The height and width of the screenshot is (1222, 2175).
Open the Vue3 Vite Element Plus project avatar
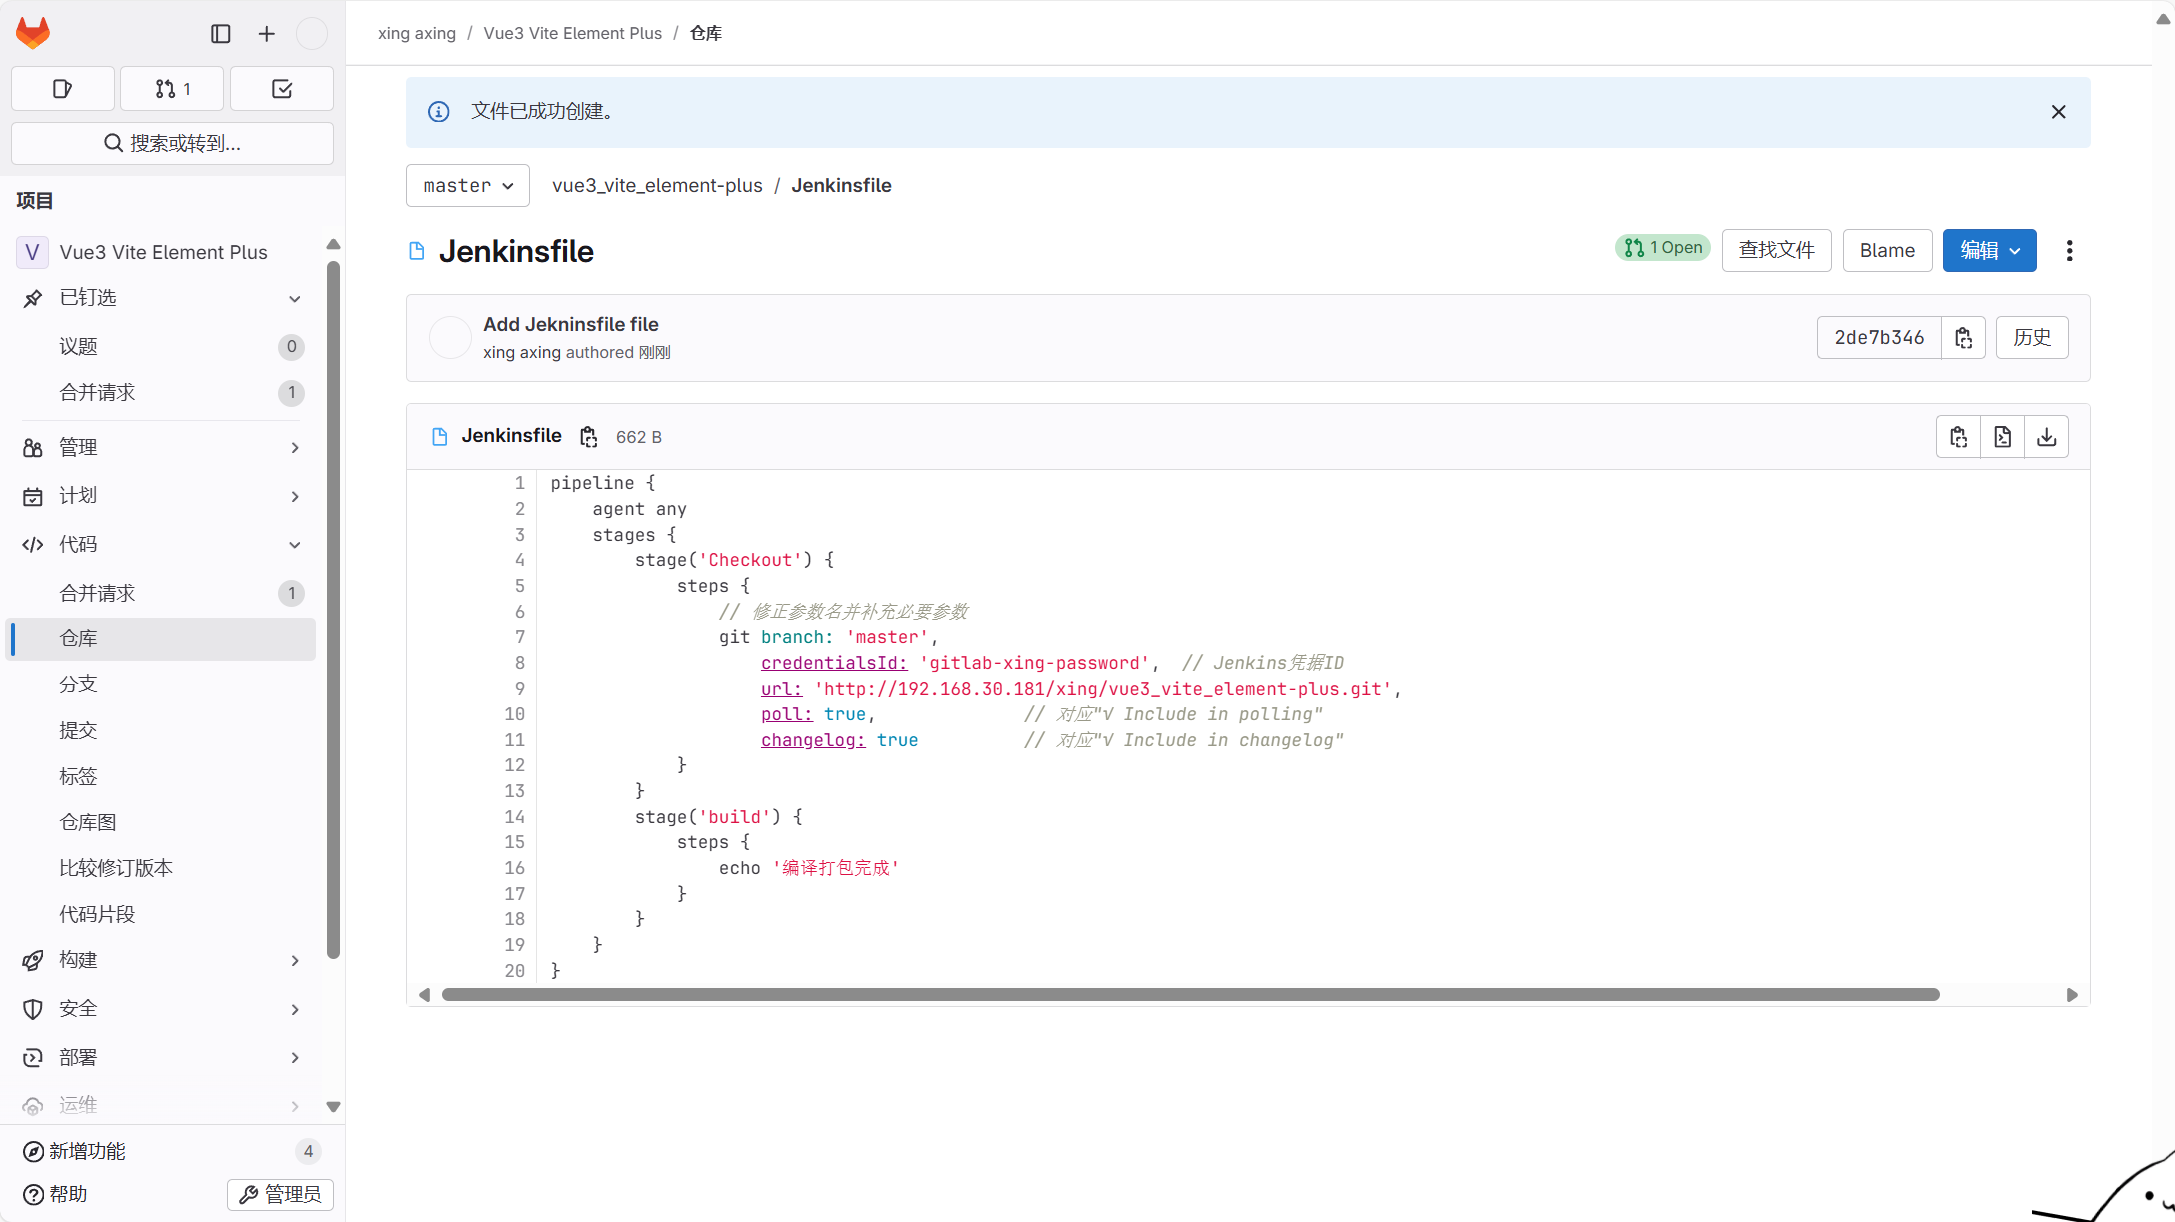(32, 252)
